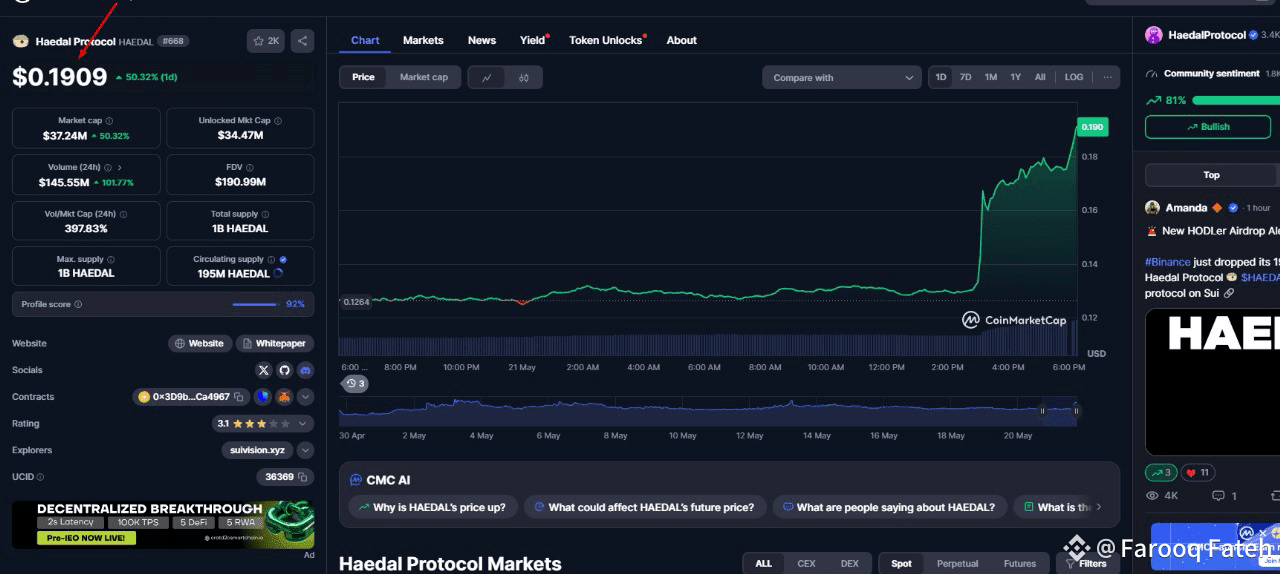The width and height of the screenshot is (1280, 574).
Task: Click the share icon beside watchlist
Action: tap(303, 41)
